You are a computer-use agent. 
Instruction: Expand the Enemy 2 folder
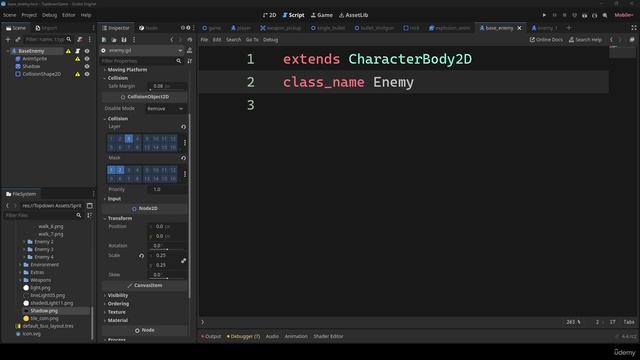click(24, 242)
